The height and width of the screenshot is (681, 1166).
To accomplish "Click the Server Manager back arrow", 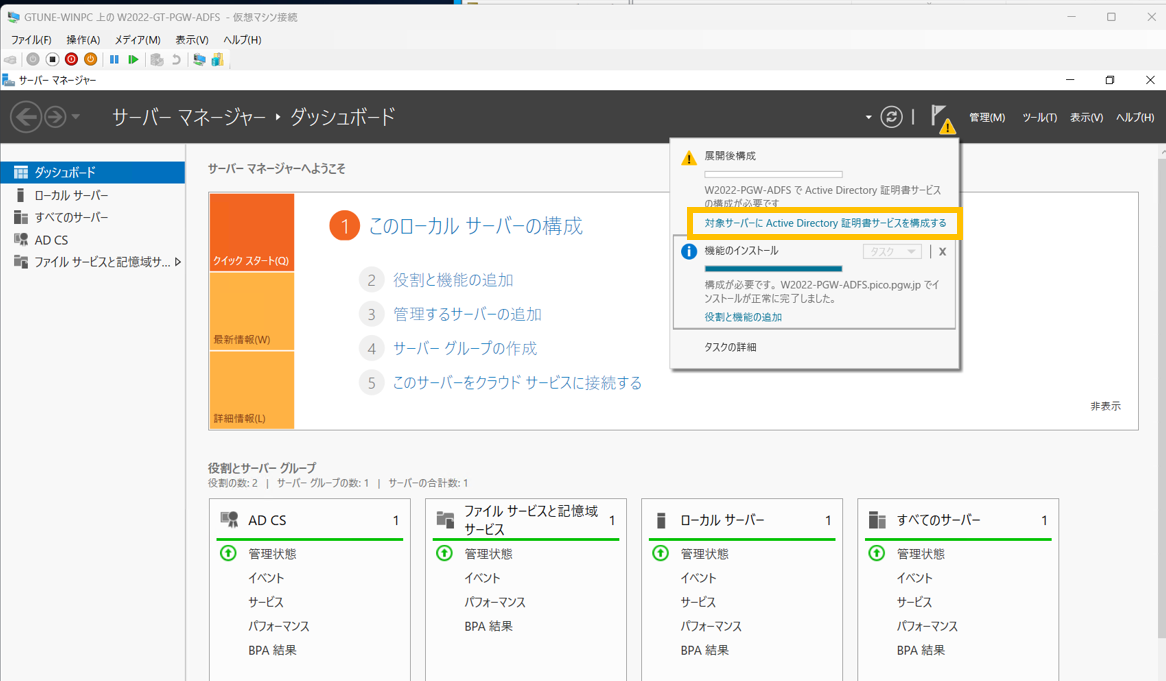I will [x=26, y=117].
